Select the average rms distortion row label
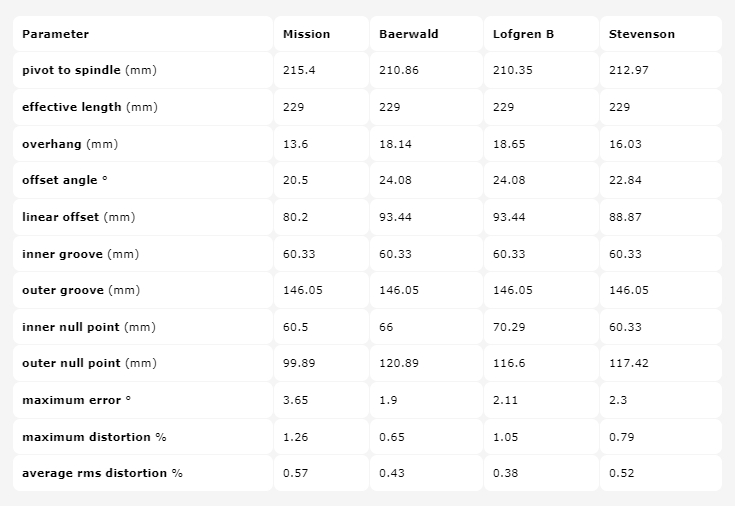The height and width of the screenshot is (506, 735). (x=102, y=473)
